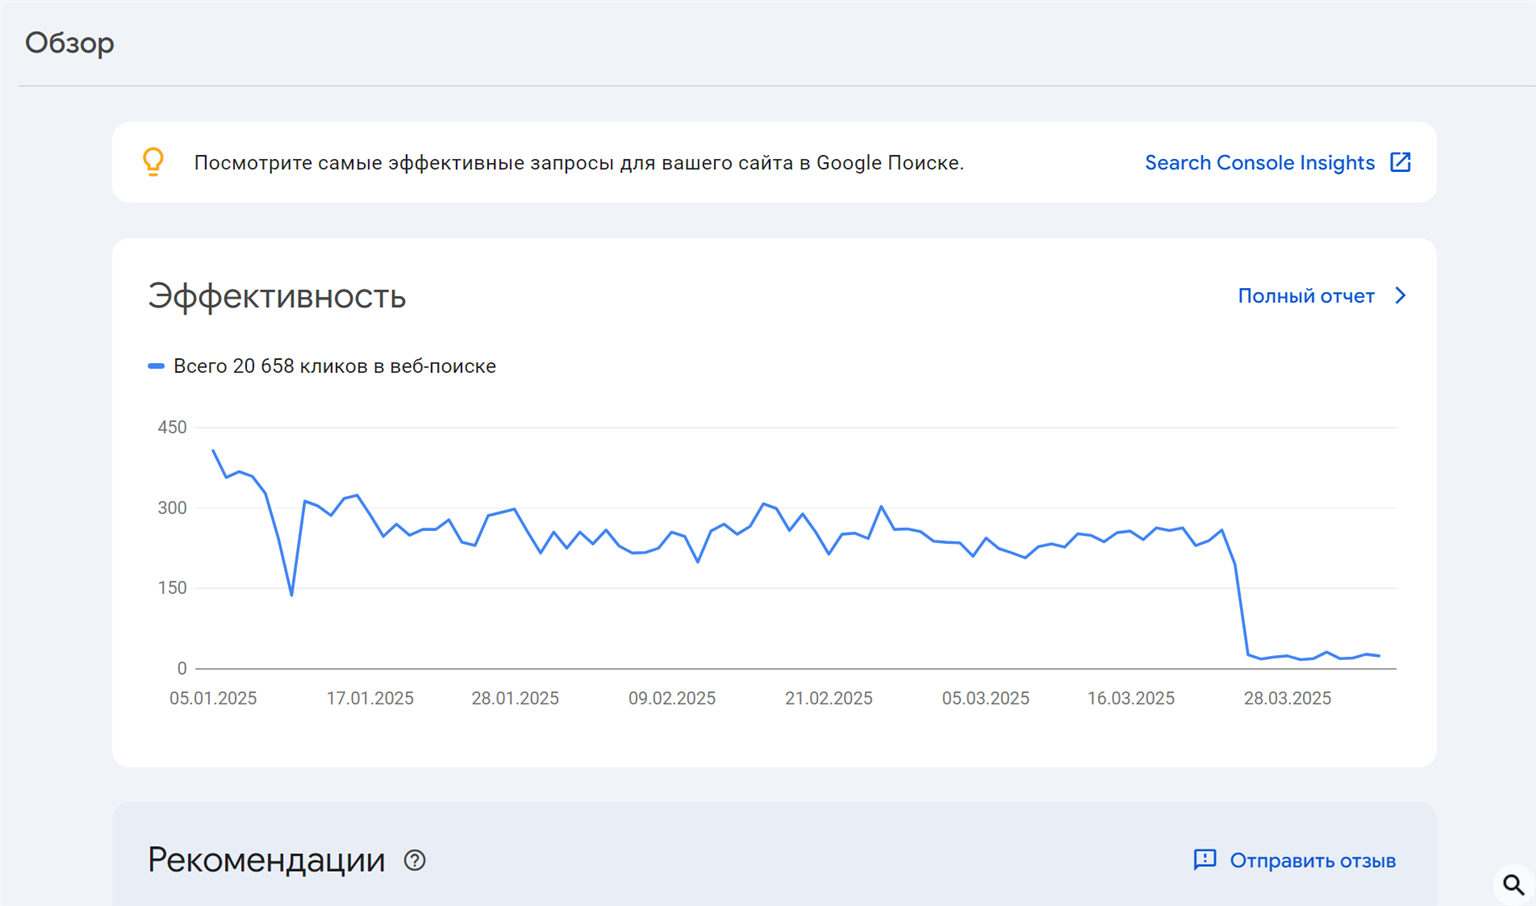Screen dimensions: 1536x906
Task: Click the help icon beside Рекомендации
Action: (x=414, y=860)
